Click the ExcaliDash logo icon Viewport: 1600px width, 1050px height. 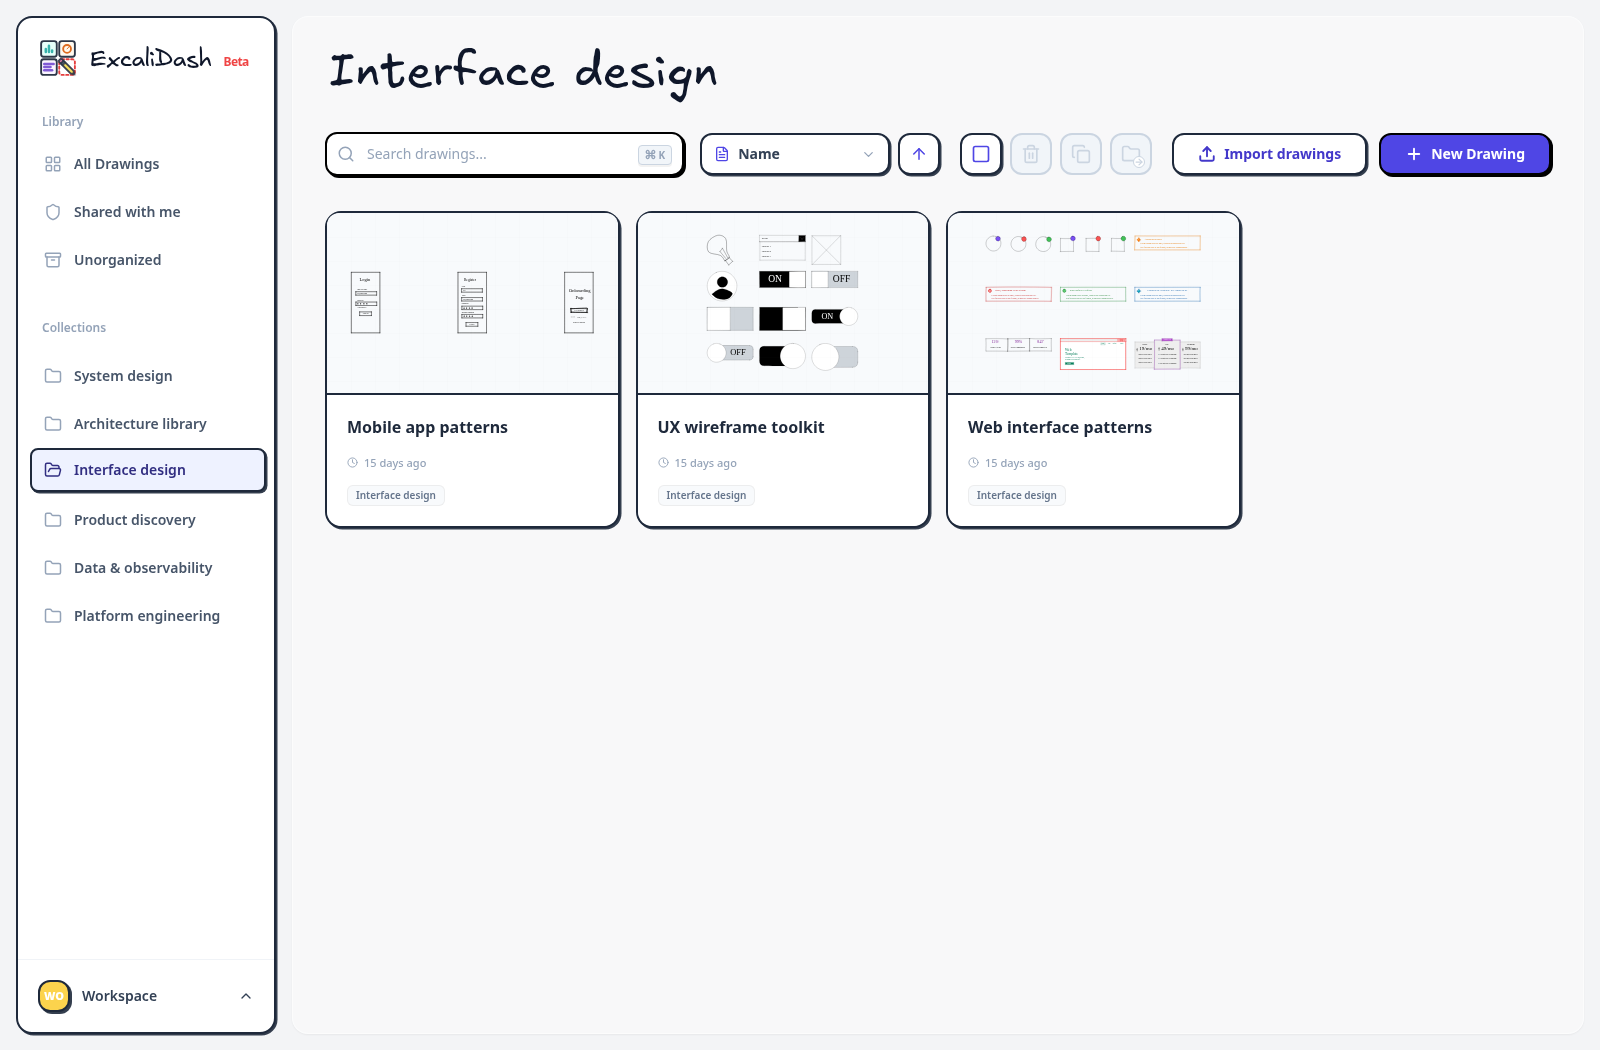(58, 58)
